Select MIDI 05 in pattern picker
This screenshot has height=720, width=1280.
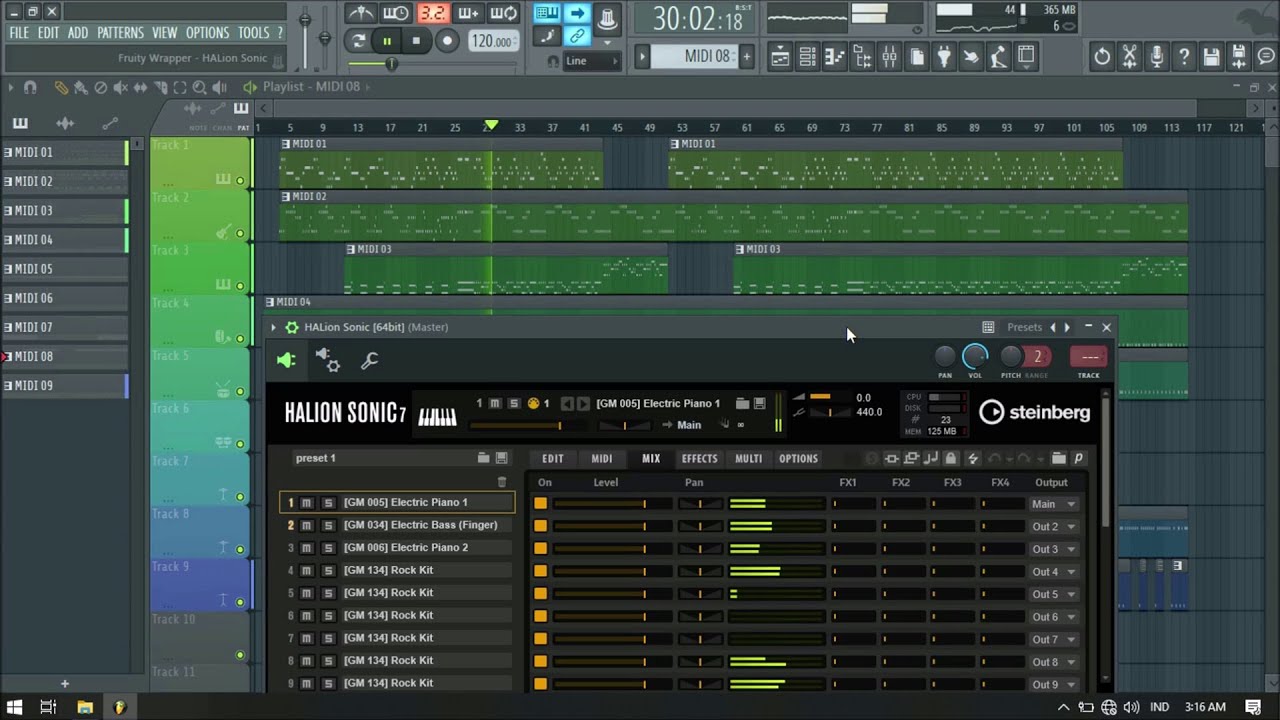[66, 269]
